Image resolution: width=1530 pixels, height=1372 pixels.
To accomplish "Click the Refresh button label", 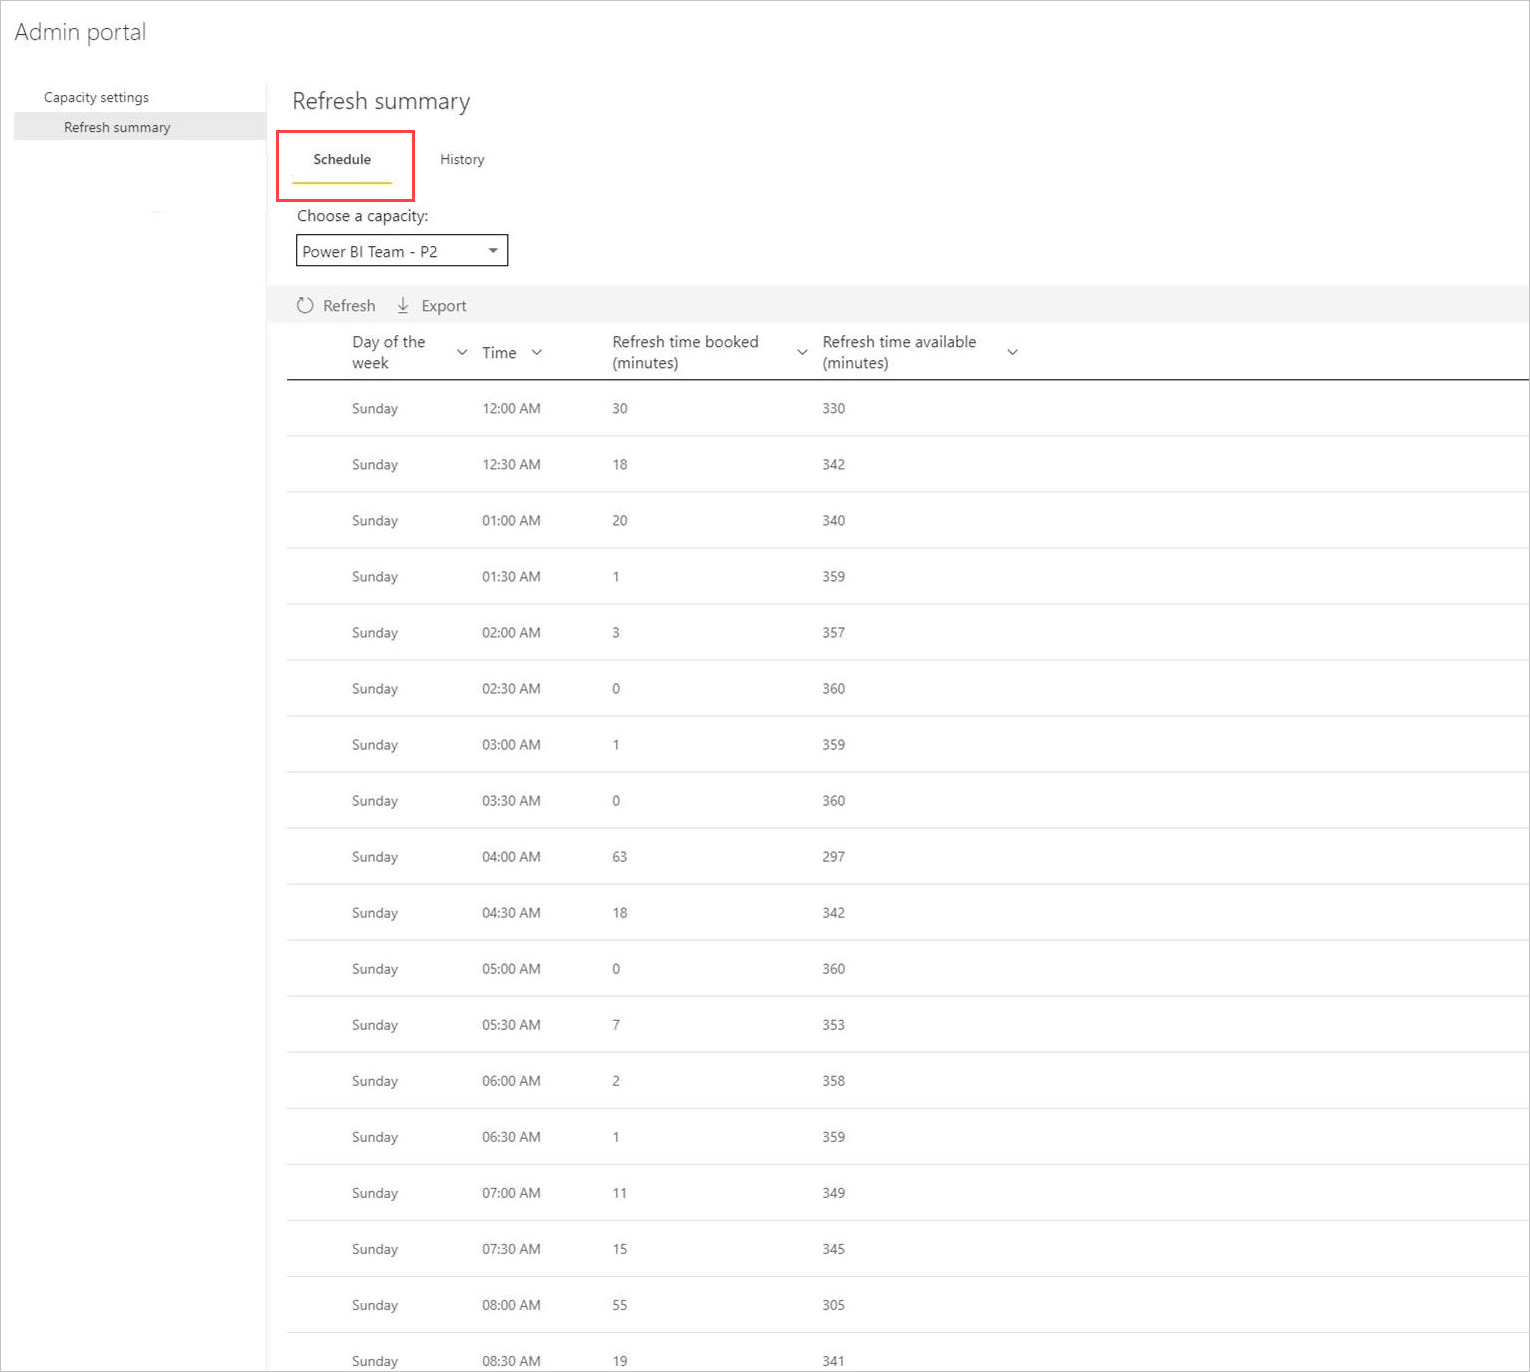I will coord(349,306).
